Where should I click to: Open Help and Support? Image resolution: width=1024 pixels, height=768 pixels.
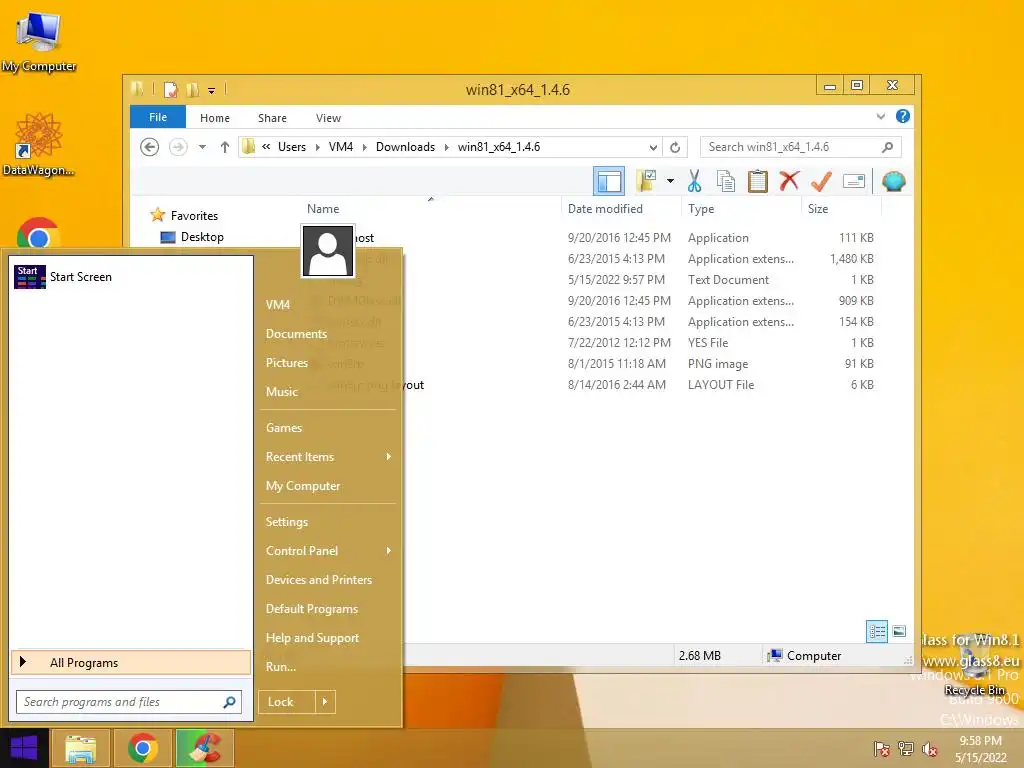point(312,638)
